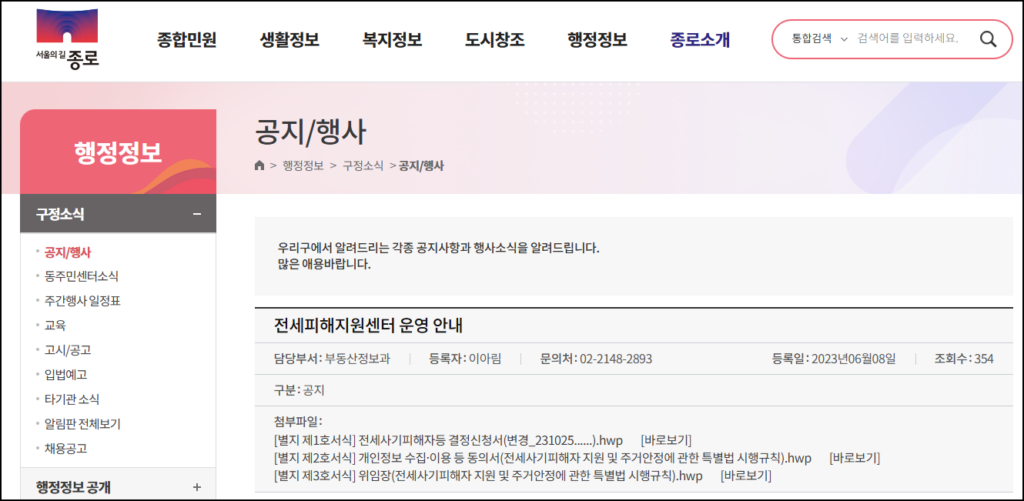The height and width of the screenshot is (501, 1024).
Task: Click 행정정보 in the breadcrumb
Action: point(303,166)
